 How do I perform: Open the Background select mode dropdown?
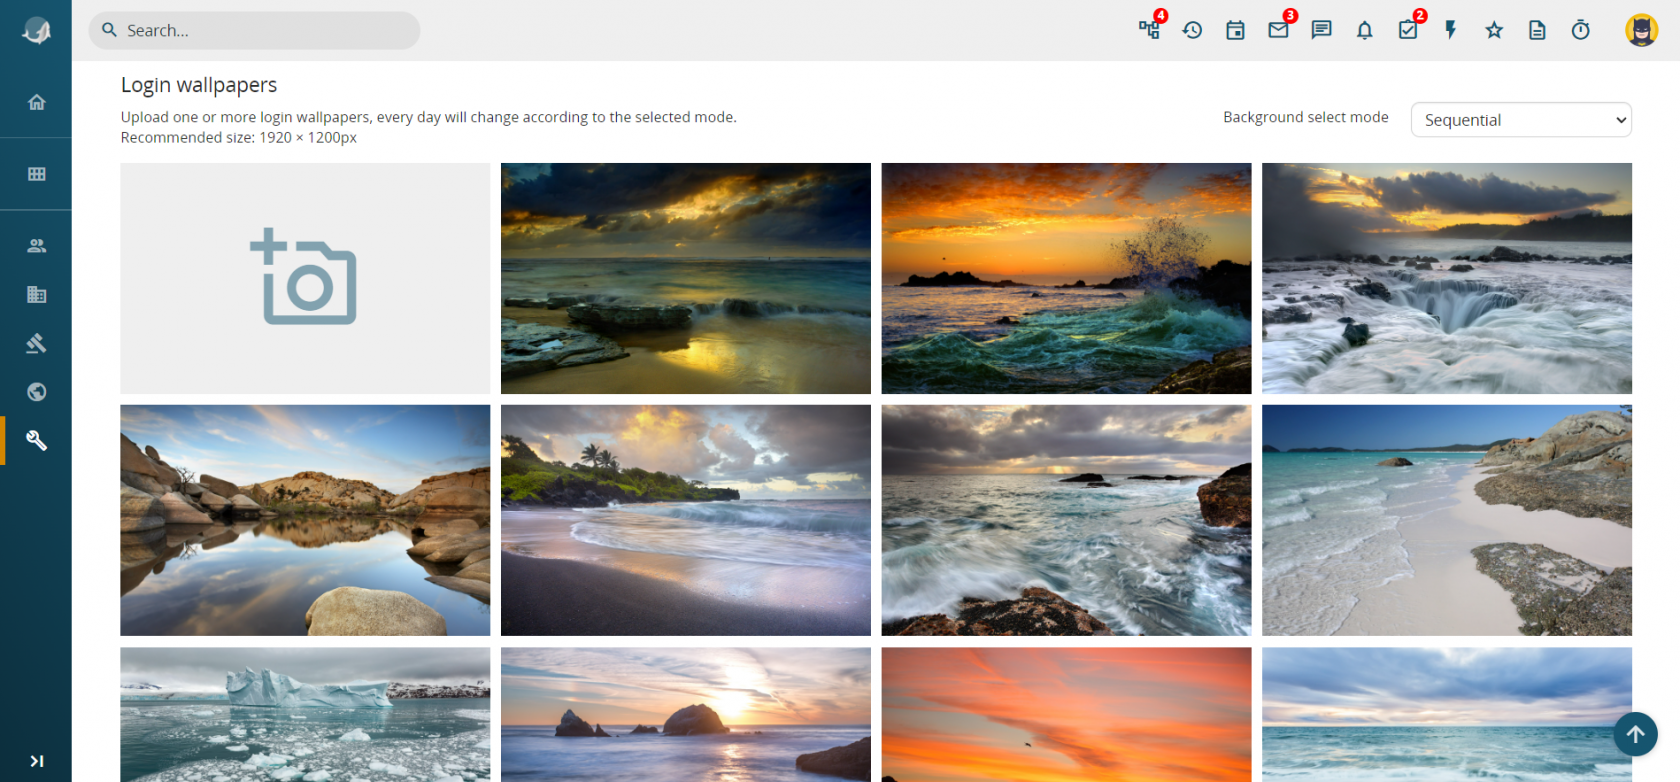pyautogui.click(x=1521, y=120)
